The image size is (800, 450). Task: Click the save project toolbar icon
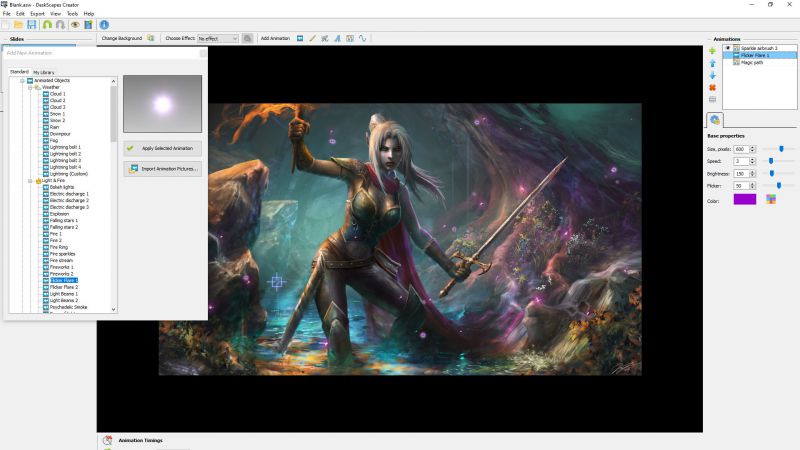(x=32, y=24)
